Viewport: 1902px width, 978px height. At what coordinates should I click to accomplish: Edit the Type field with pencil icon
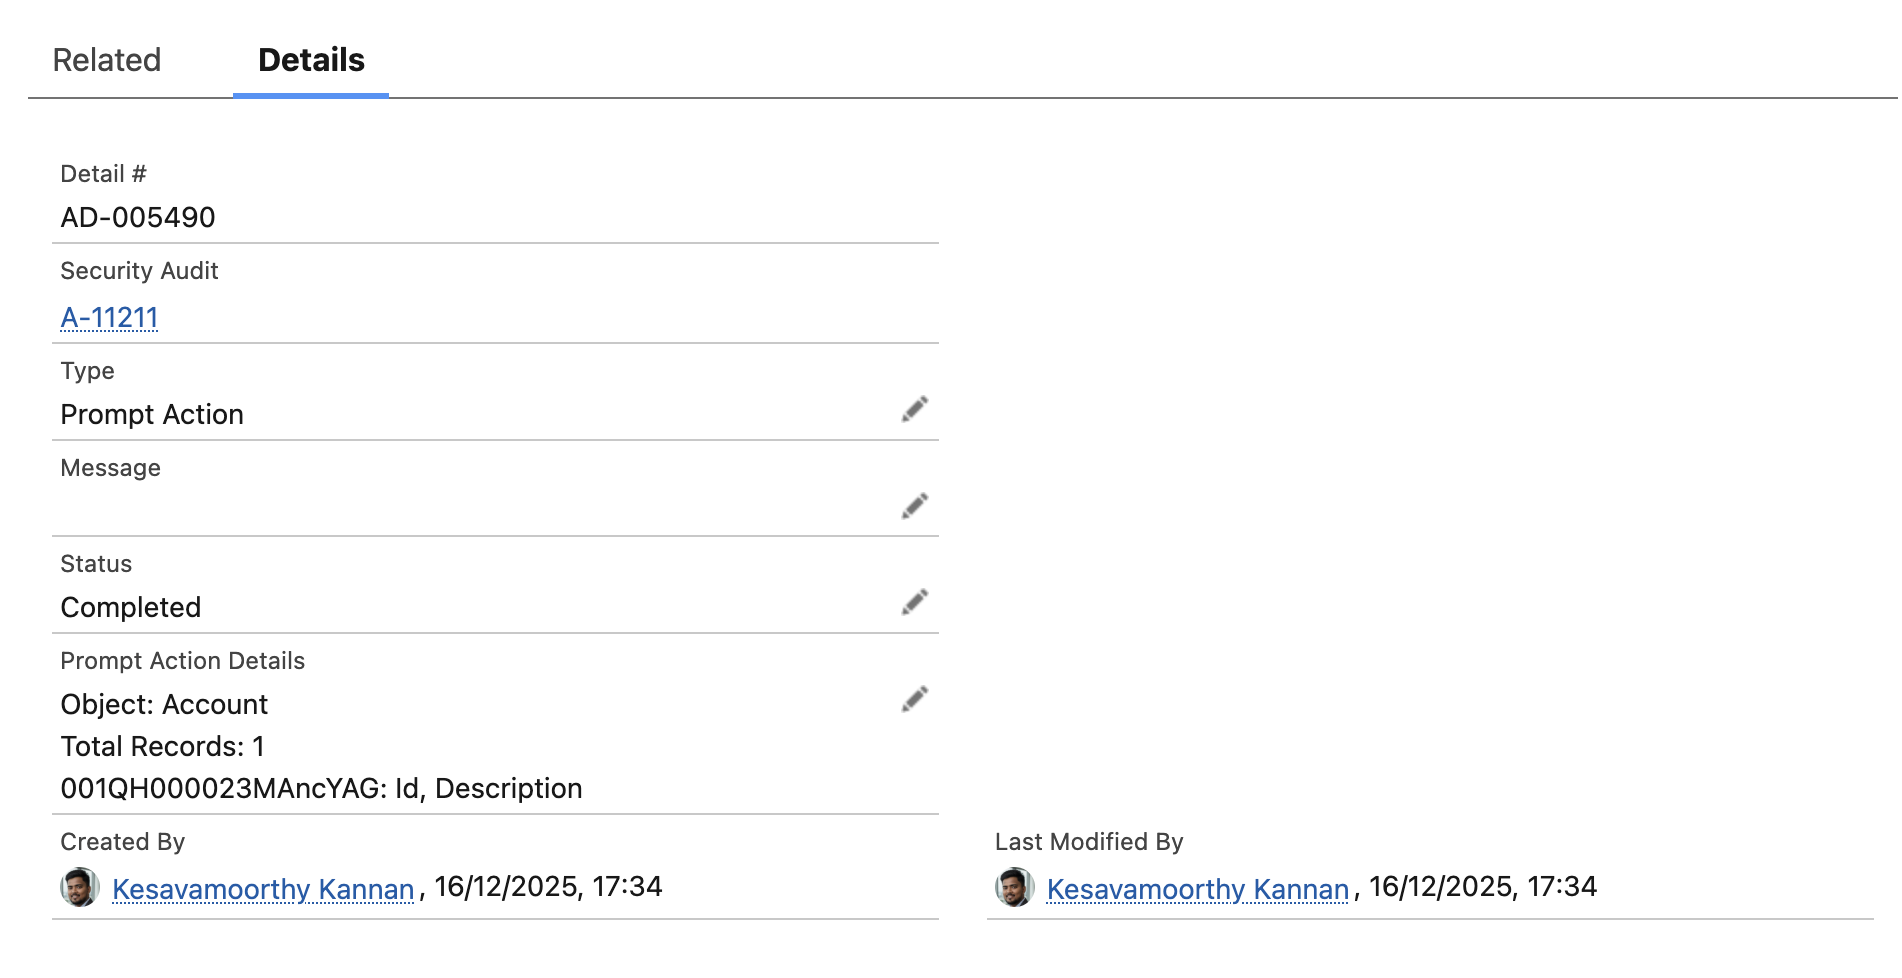coord(914,409)
